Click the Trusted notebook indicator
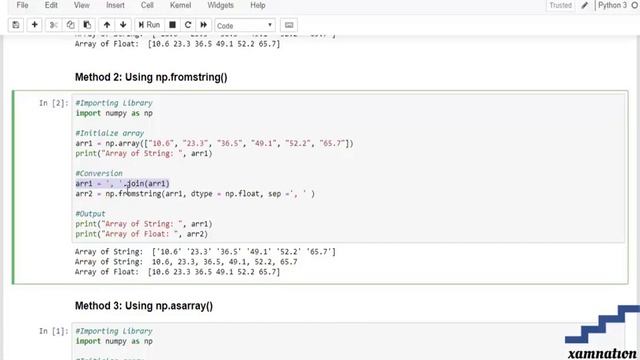The height and width of the screenshot is (360, 640). click(560, 5)
